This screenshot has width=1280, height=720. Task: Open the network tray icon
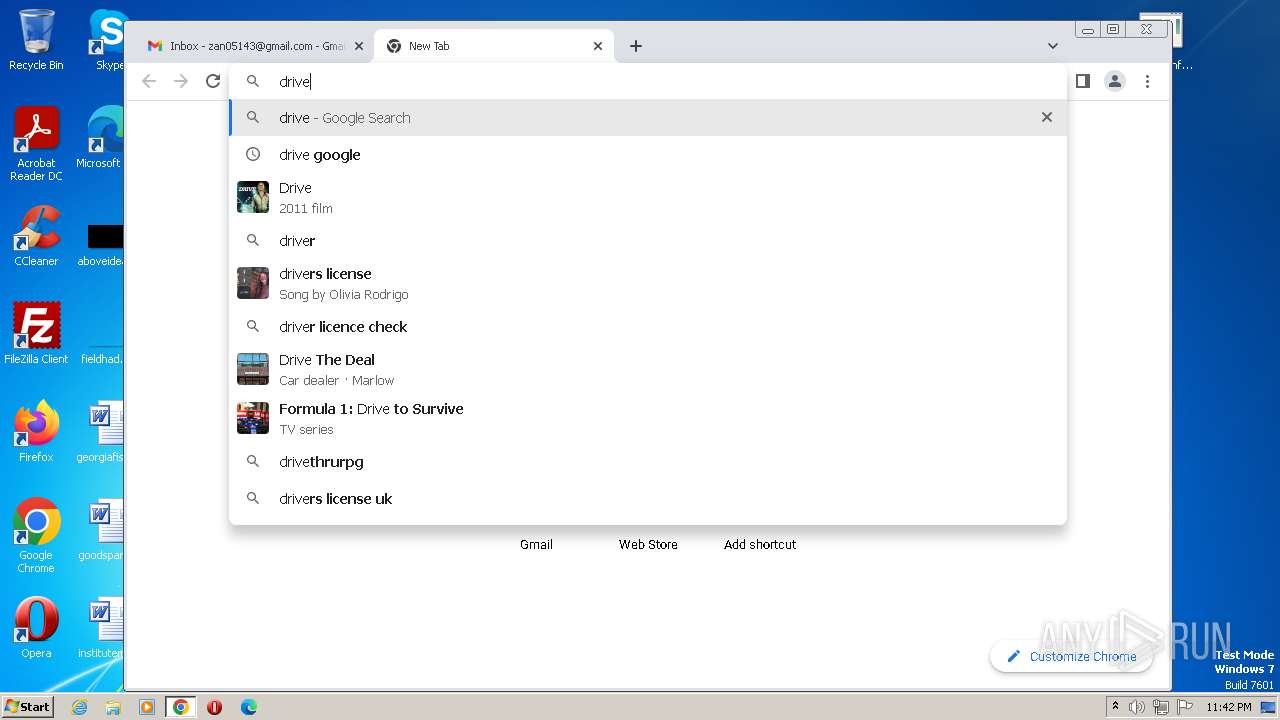pyautogui.click(x=1161, y=707)
